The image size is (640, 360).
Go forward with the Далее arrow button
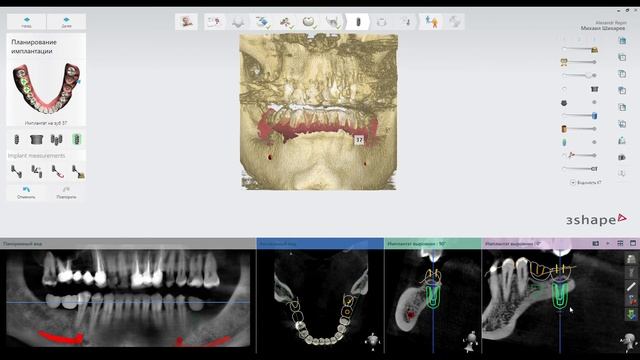(x=67, y=22)
